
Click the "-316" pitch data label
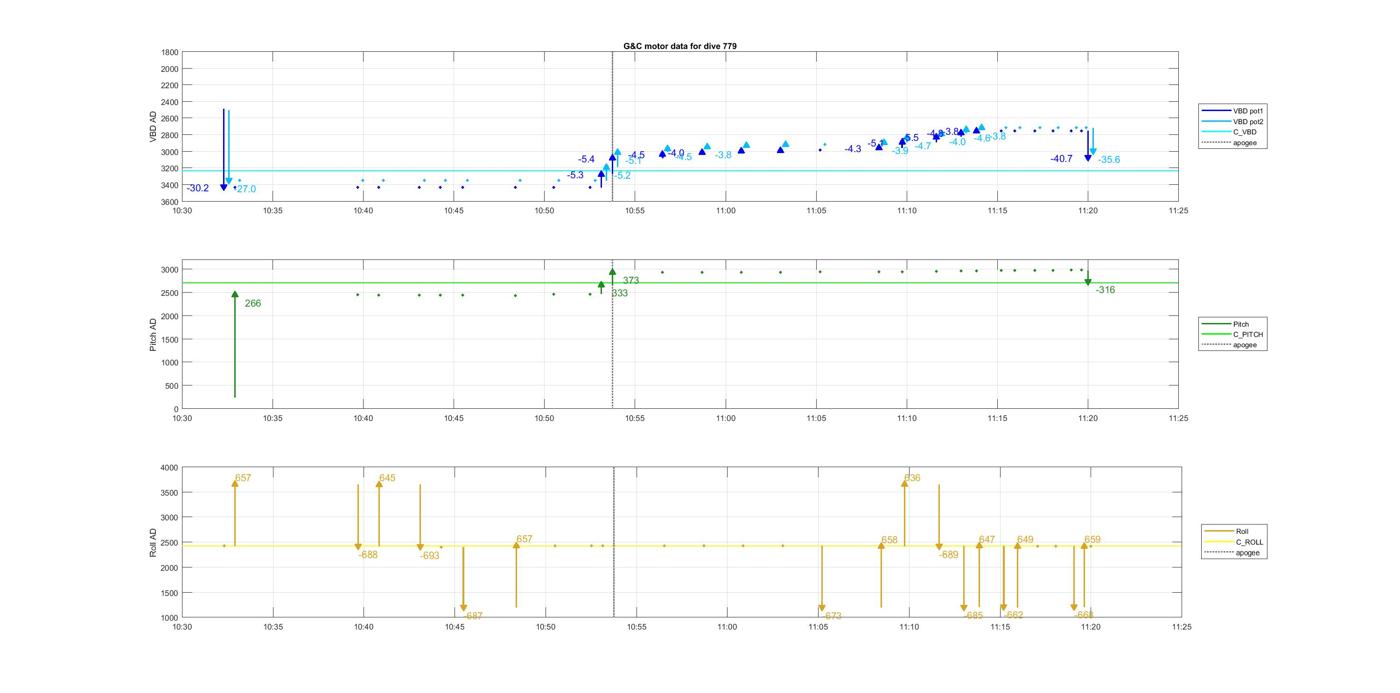(x=1105, y=290)
